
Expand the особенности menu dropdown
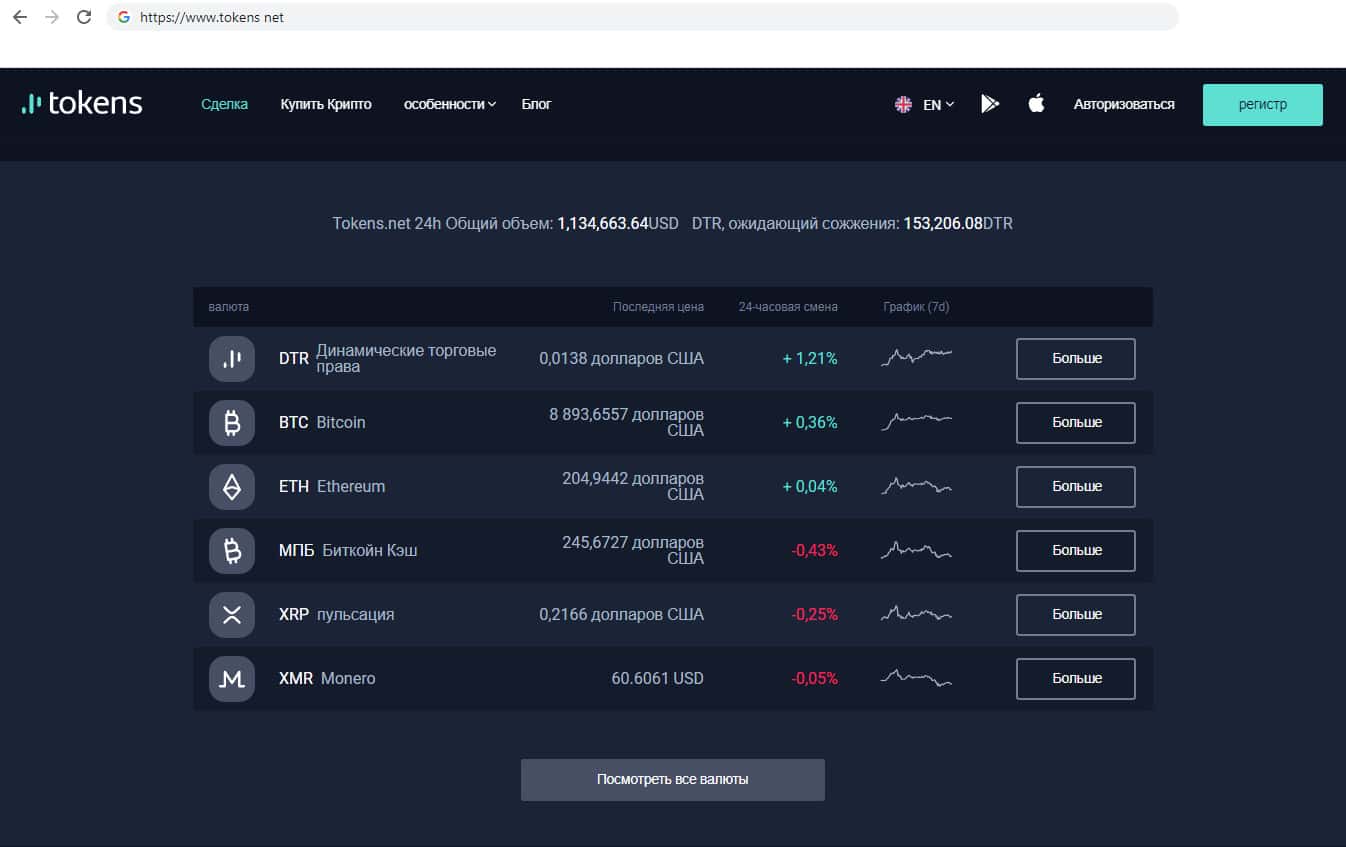[449, 104]
